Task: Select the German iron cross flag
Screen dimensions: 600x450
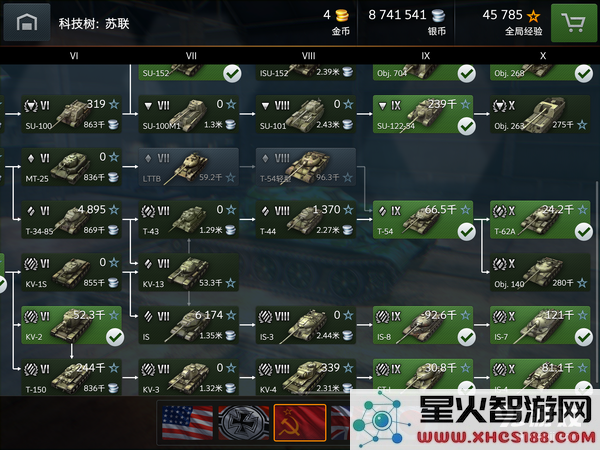Action: point(244,422)
